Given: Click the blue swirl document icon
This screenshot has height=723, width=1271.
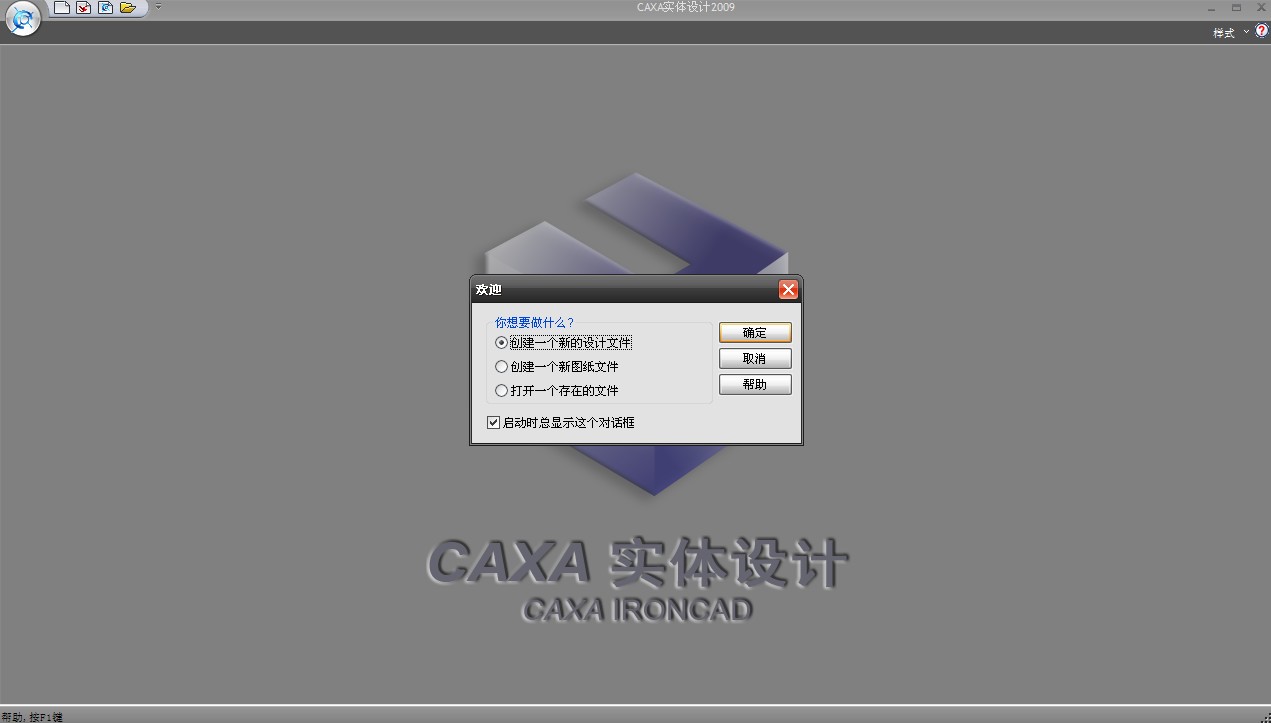Looking at the screenshot, I should click(106, 8).
